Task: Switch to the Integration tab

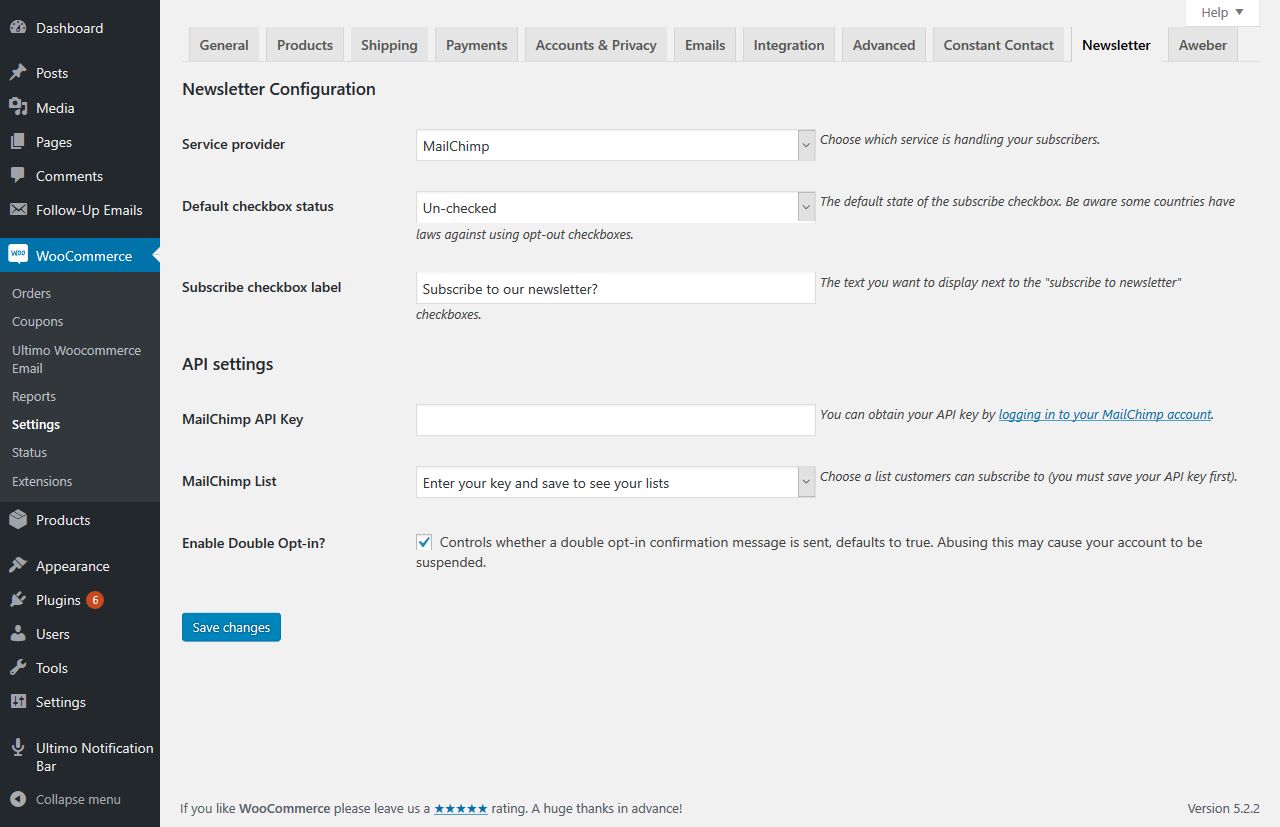Action: (x=789, y=45)
